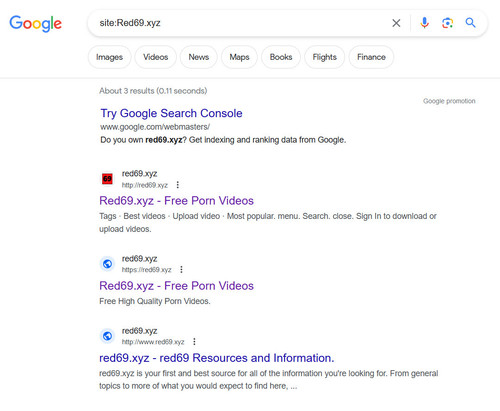Image resolution: width=500 pixels, height=411 pixels.
Task: Open Try Google Search Console link
Action: 171,113
